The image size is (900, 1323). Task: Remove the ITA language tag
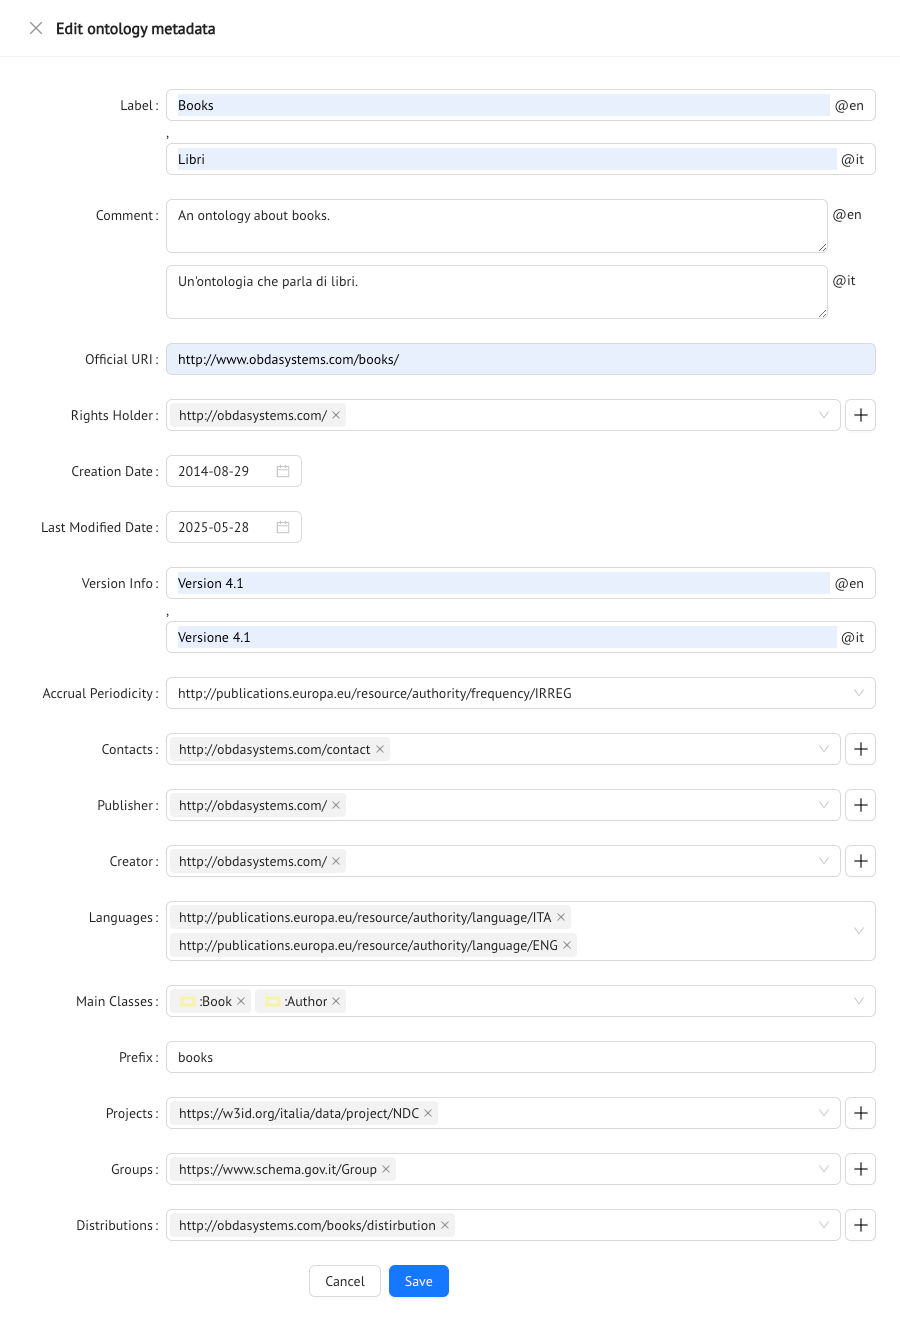[561, 916]
